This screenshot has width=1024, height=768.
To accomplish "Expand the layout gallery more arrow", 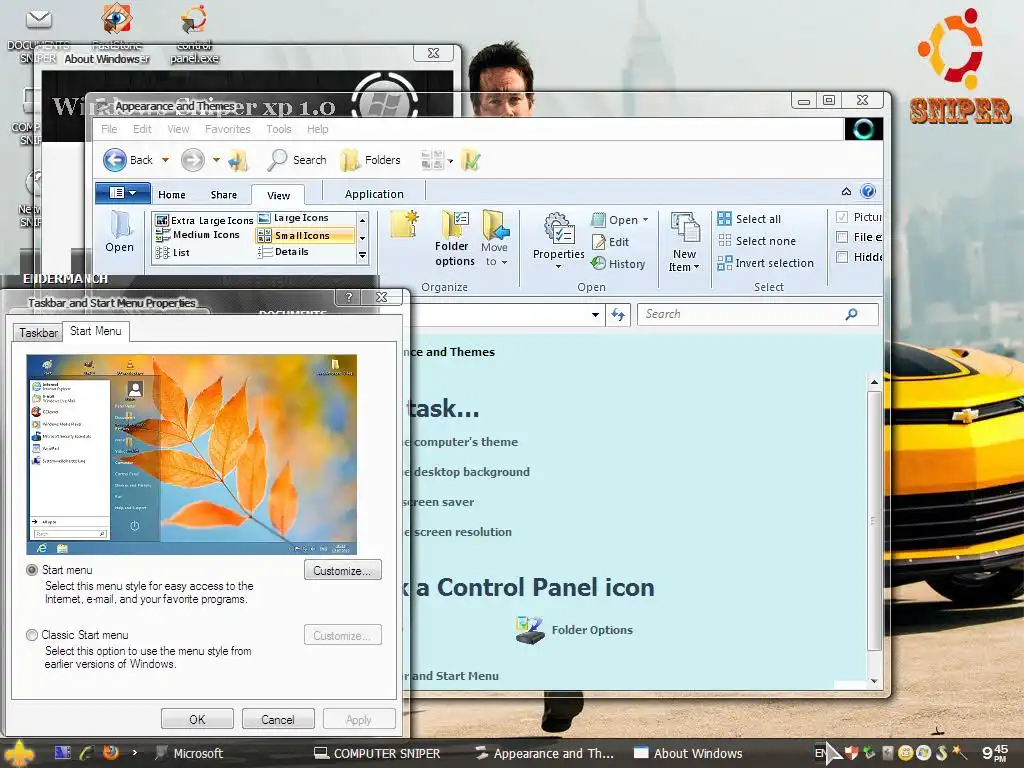I will click(x=362, y=255).
